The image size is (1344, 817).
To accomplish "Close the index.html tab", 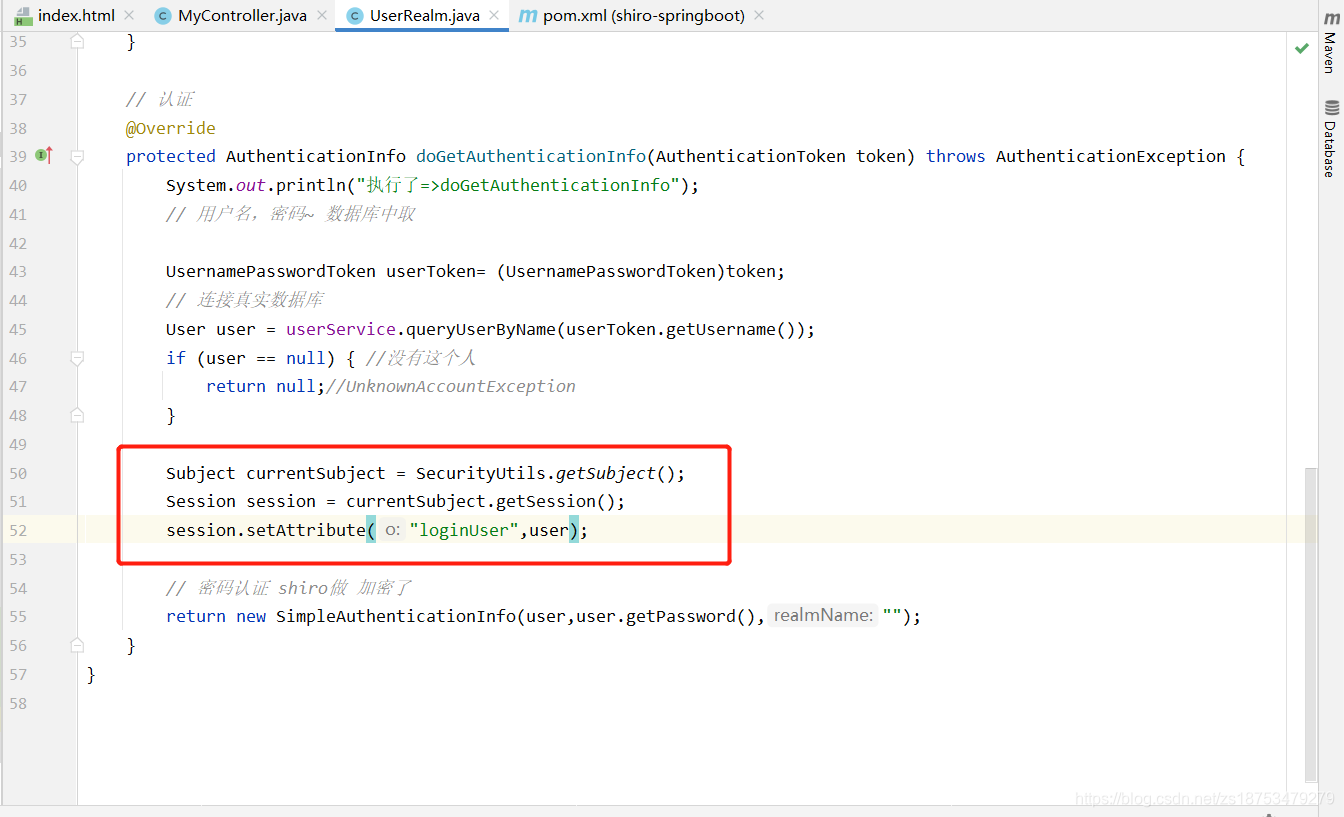I will (129, 16).
